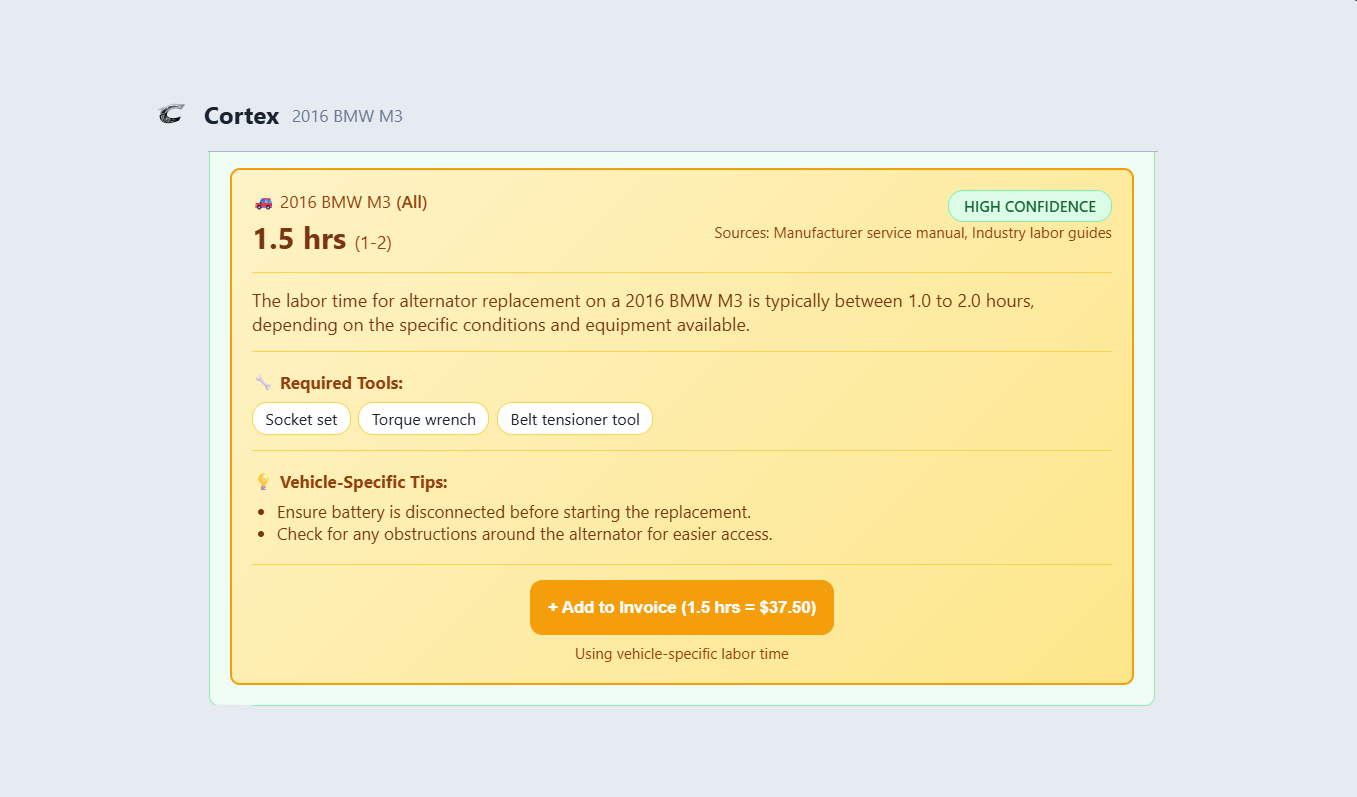
Task: Click the Cortex logo icon
Action: [171, 115]
